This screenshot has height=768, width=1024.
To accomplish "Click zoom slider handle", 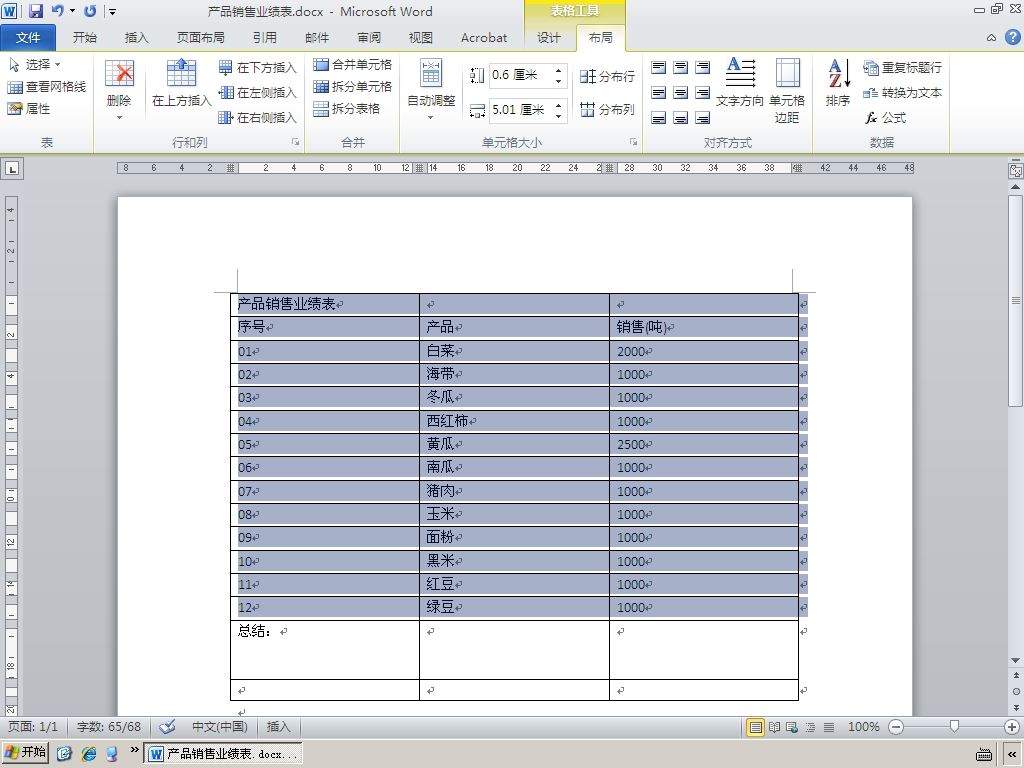I will point(954,726).
